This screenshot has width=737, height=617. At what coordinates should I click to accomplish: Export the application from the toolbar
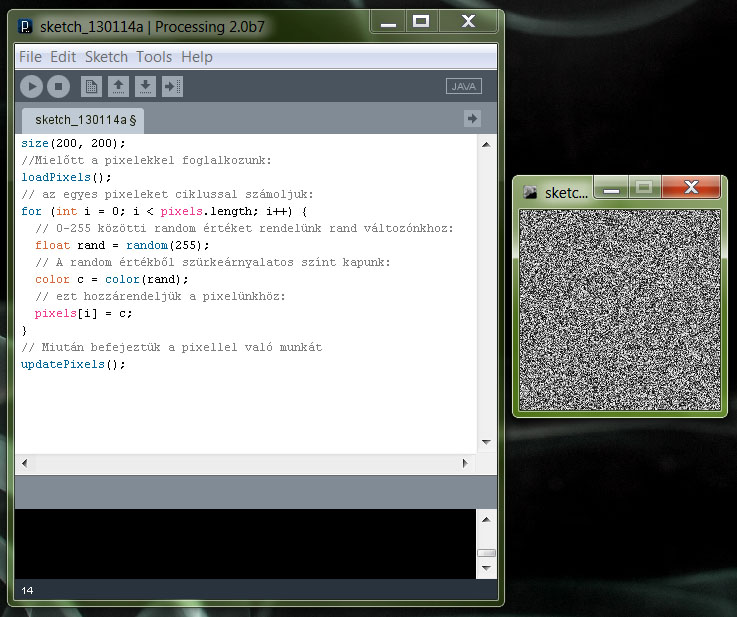(173, 86)
